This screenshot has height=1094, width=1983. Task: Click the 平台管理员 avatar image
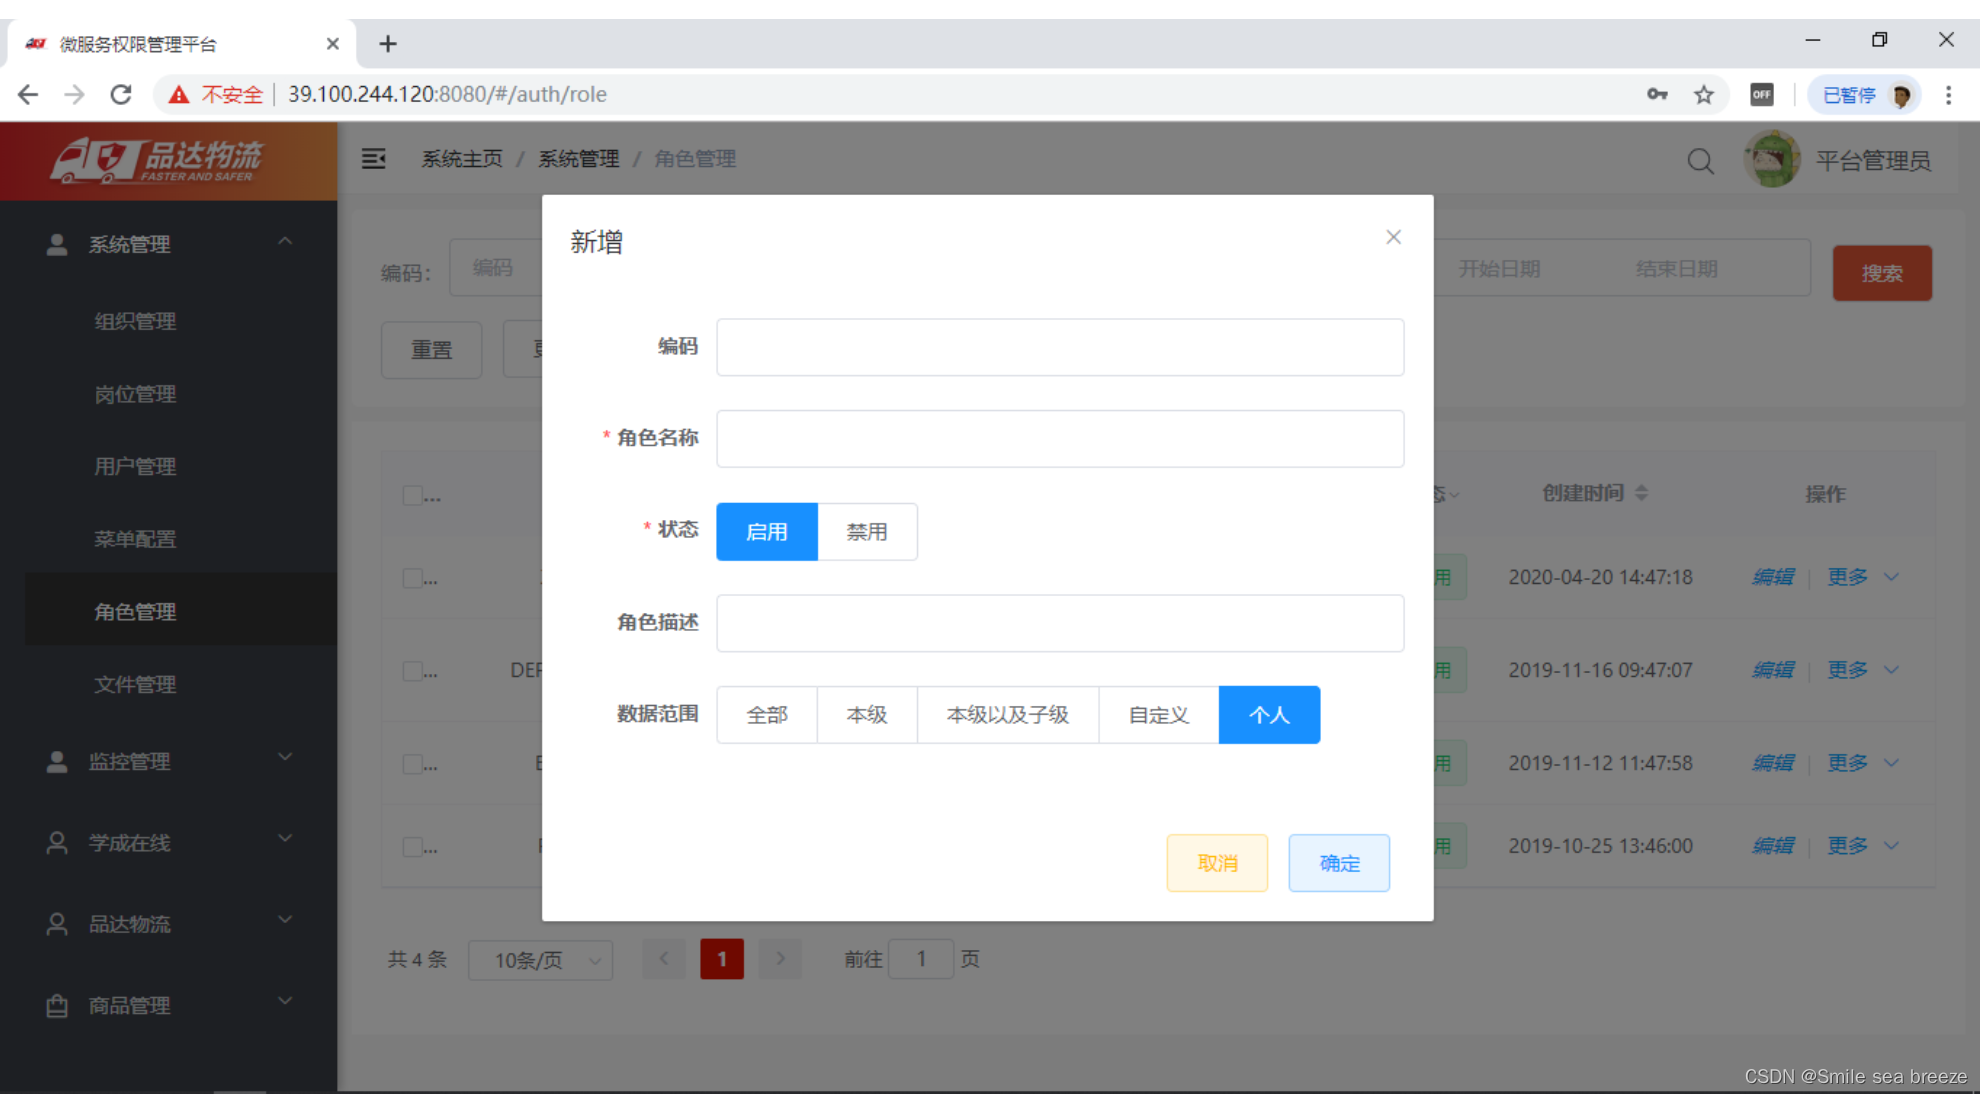pyautogui.click(x=1771, y=159)
